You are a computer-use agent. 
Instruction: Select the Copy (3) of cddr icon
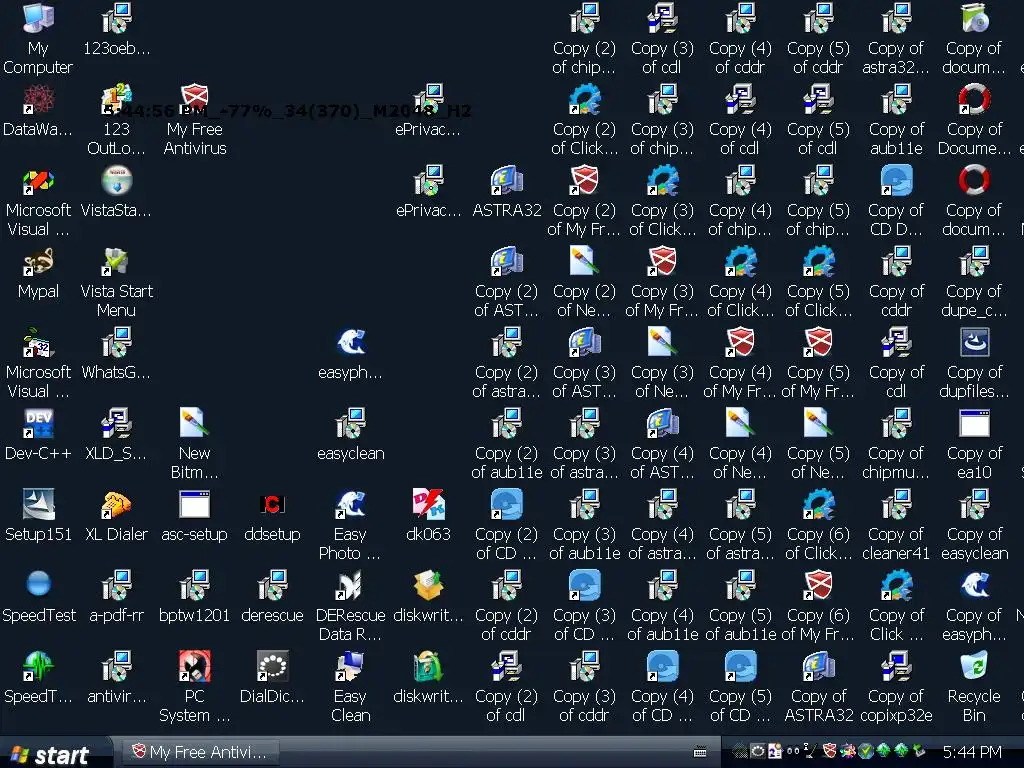pos(584,666)
